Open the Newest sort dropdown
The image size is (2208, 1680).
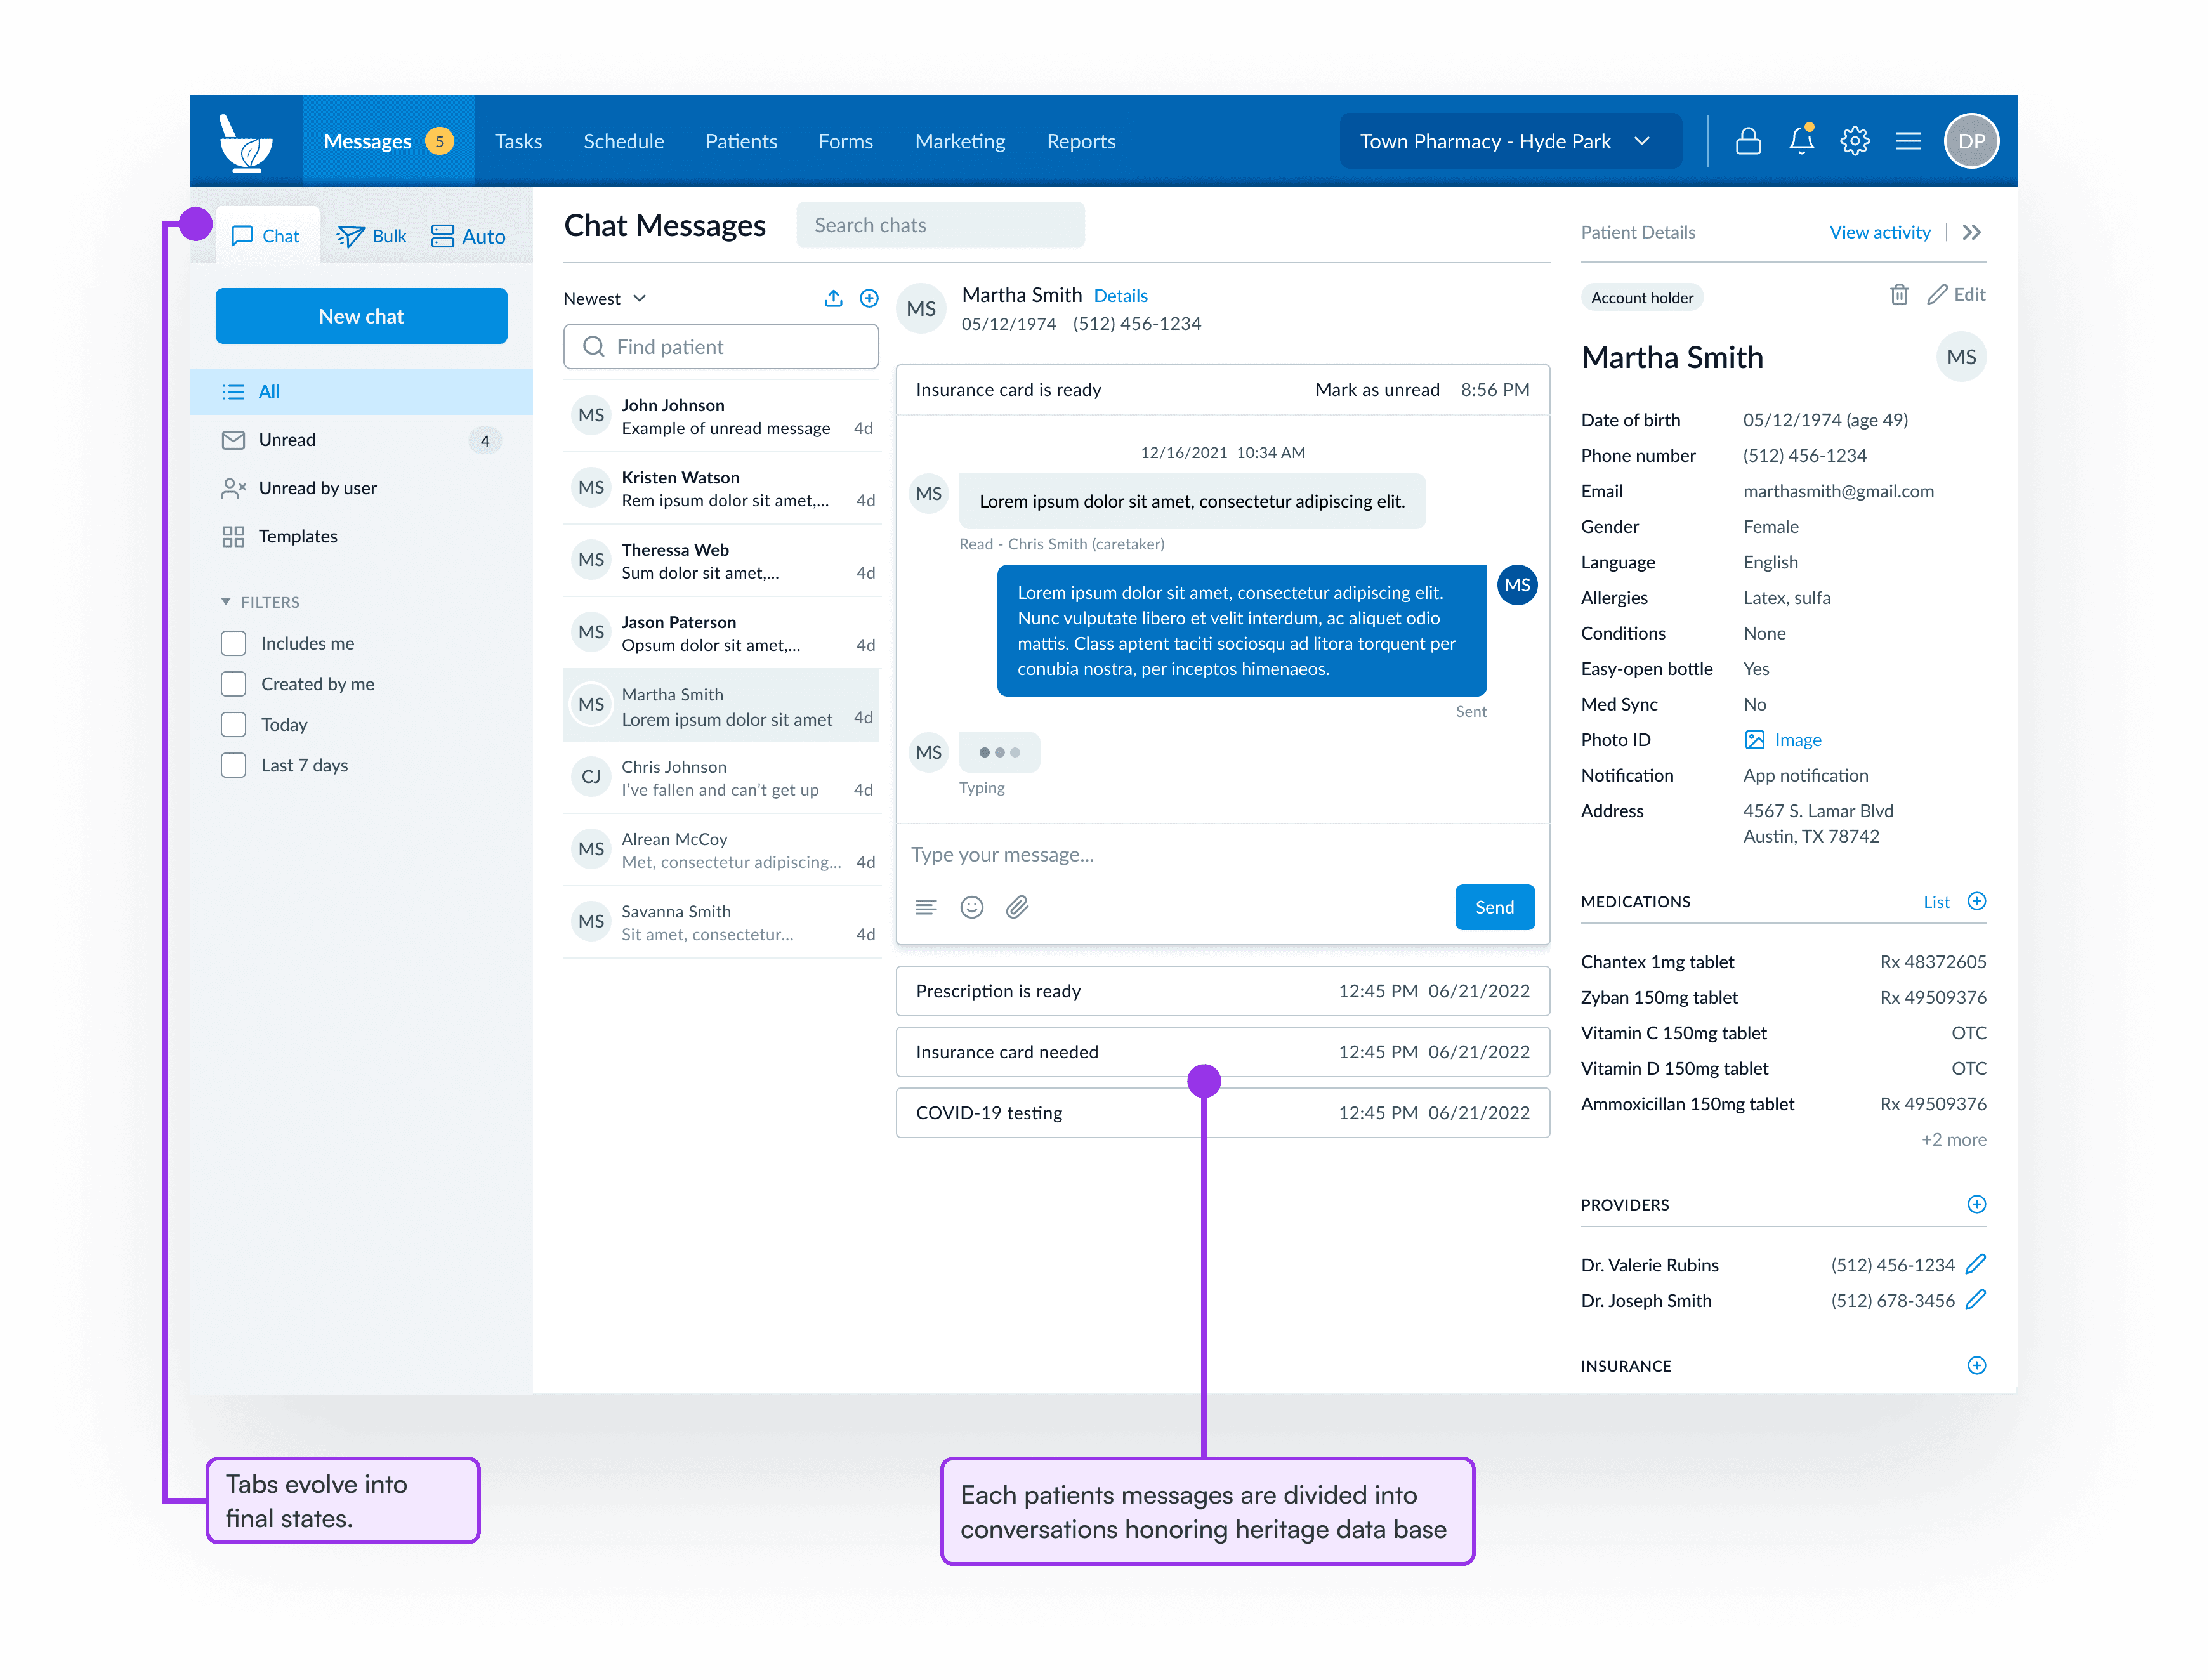tap(604, 298)
